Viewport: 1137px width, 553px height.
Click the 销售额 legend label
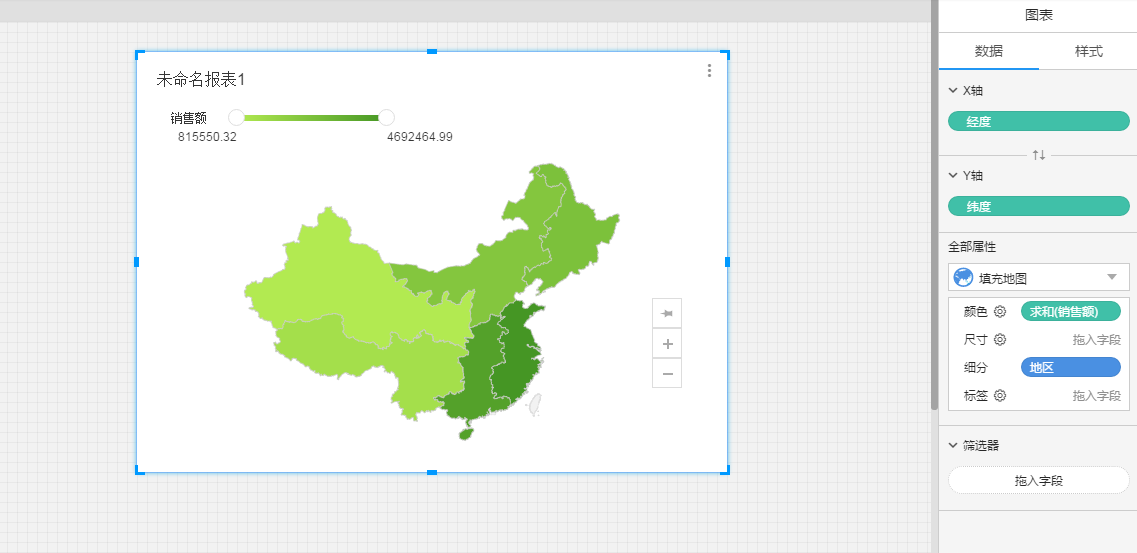189,118
